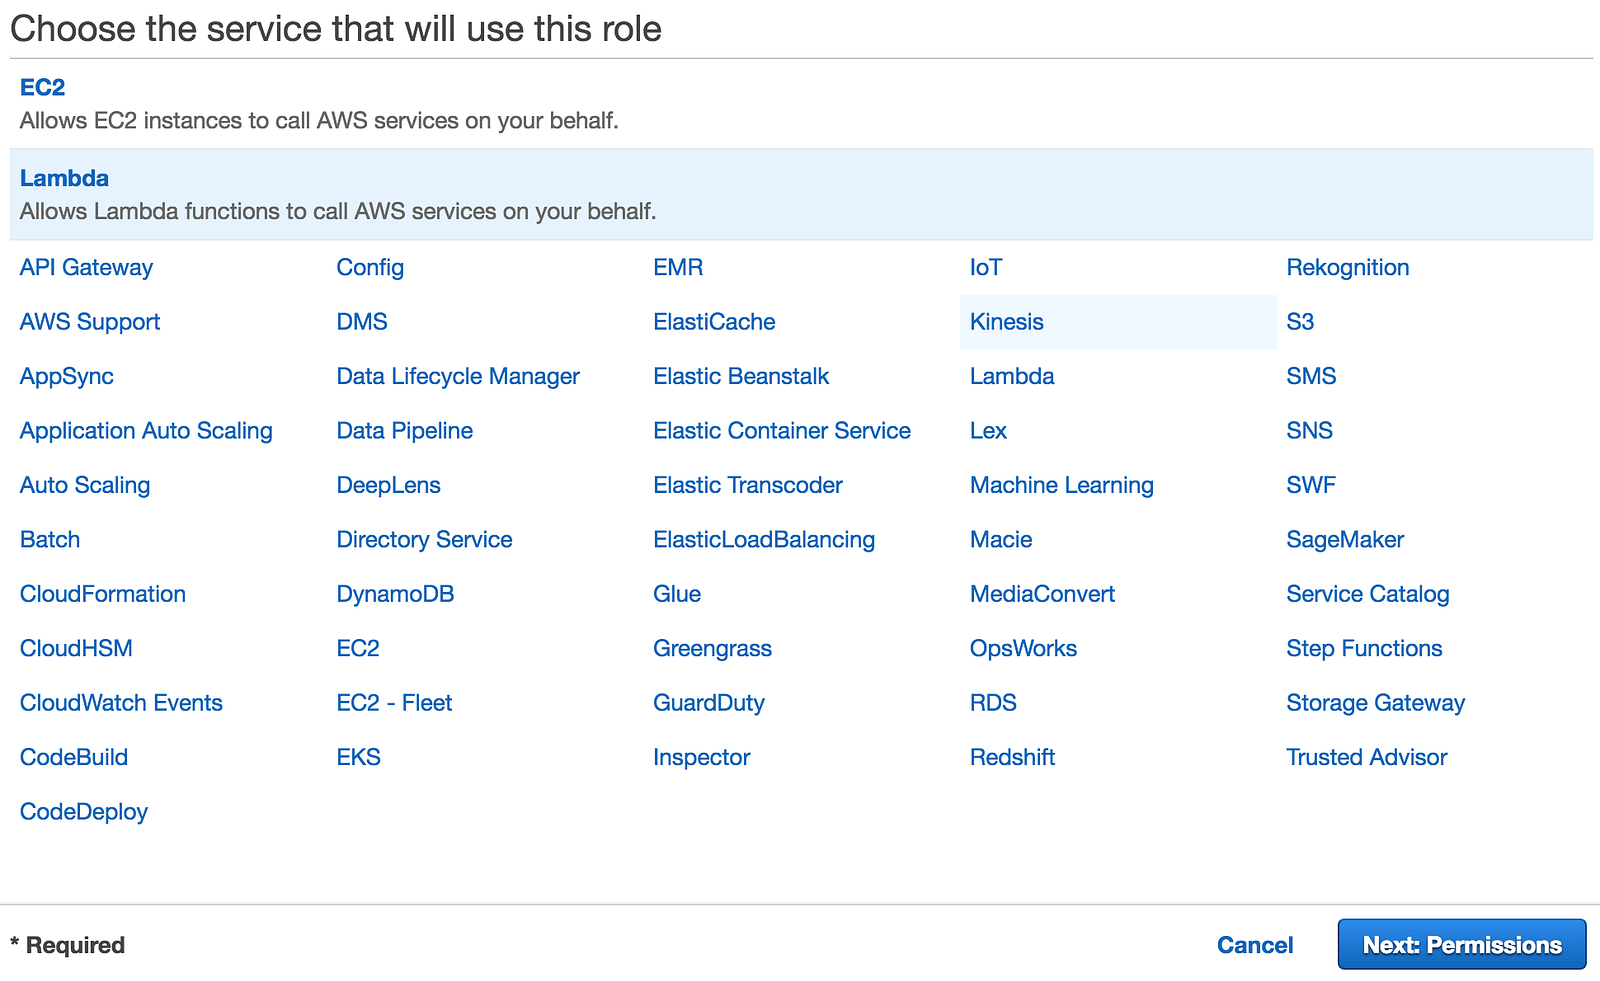
Task: Choose RDS as the service
Action: click(x=993, y=703)
